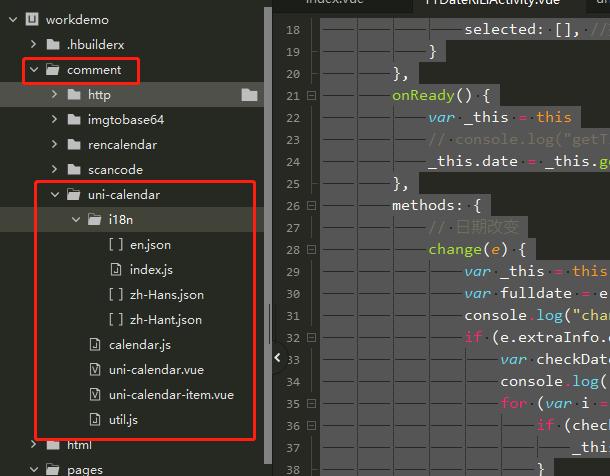The height and width of the screenshot is (476, 610).
Task: Click the .hbuilderx folder icon
Action: tap(53, 44)
